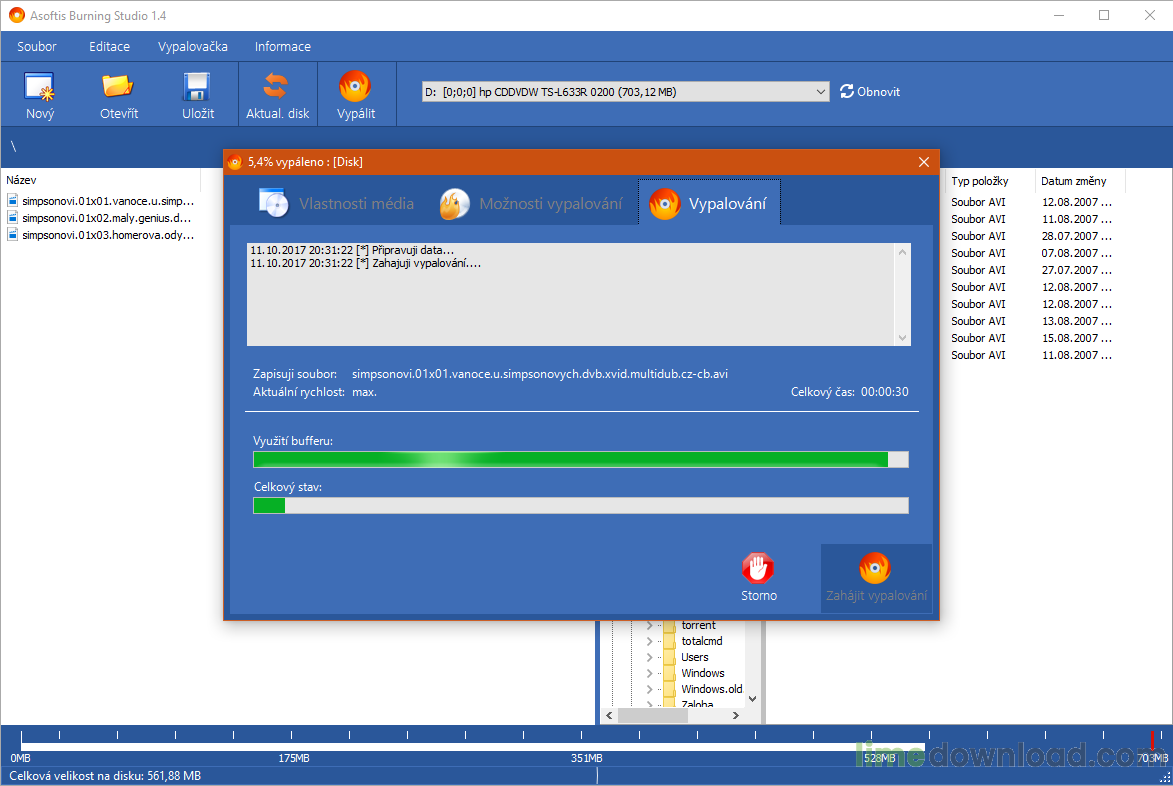Click the Obnovit refresh button
Image resolution: width=1173 pixels, height=786 pixels.
pyautogui.click(x=869, y=92)
